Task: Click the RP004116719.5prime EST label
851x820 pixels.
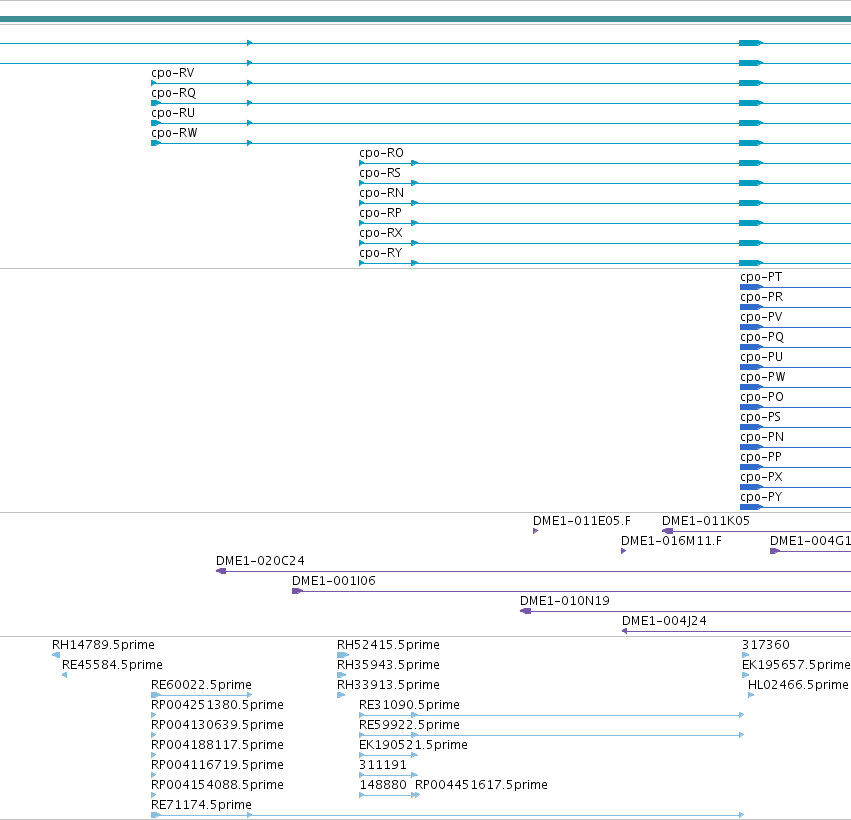Action: [x=217, y=766]
